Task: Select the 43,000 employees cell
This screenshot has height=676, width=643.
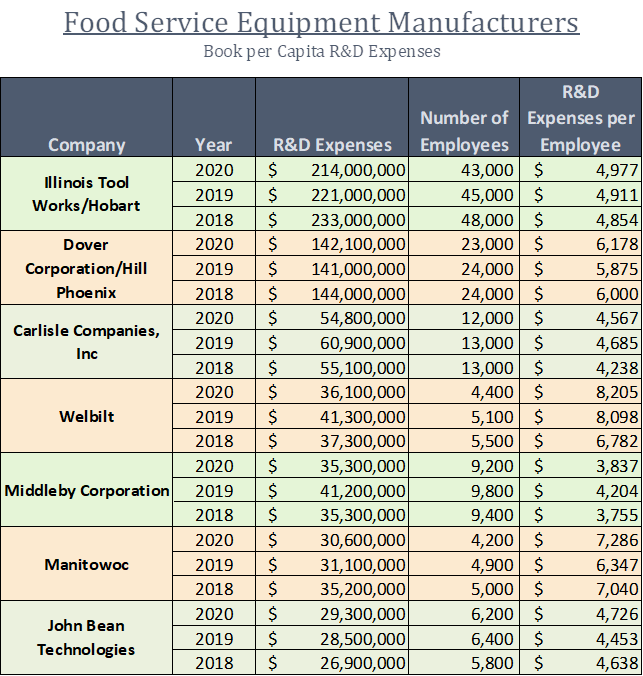Action: click(x=464, y=170)
